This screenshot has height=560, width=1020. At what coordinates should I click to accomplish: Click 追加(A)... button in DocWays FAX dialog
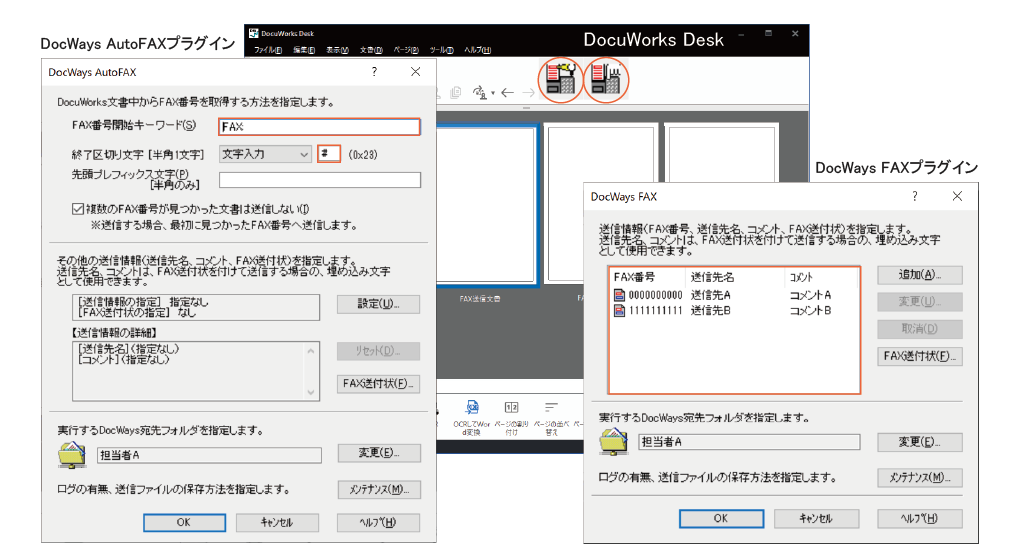(x=920, y=275)
